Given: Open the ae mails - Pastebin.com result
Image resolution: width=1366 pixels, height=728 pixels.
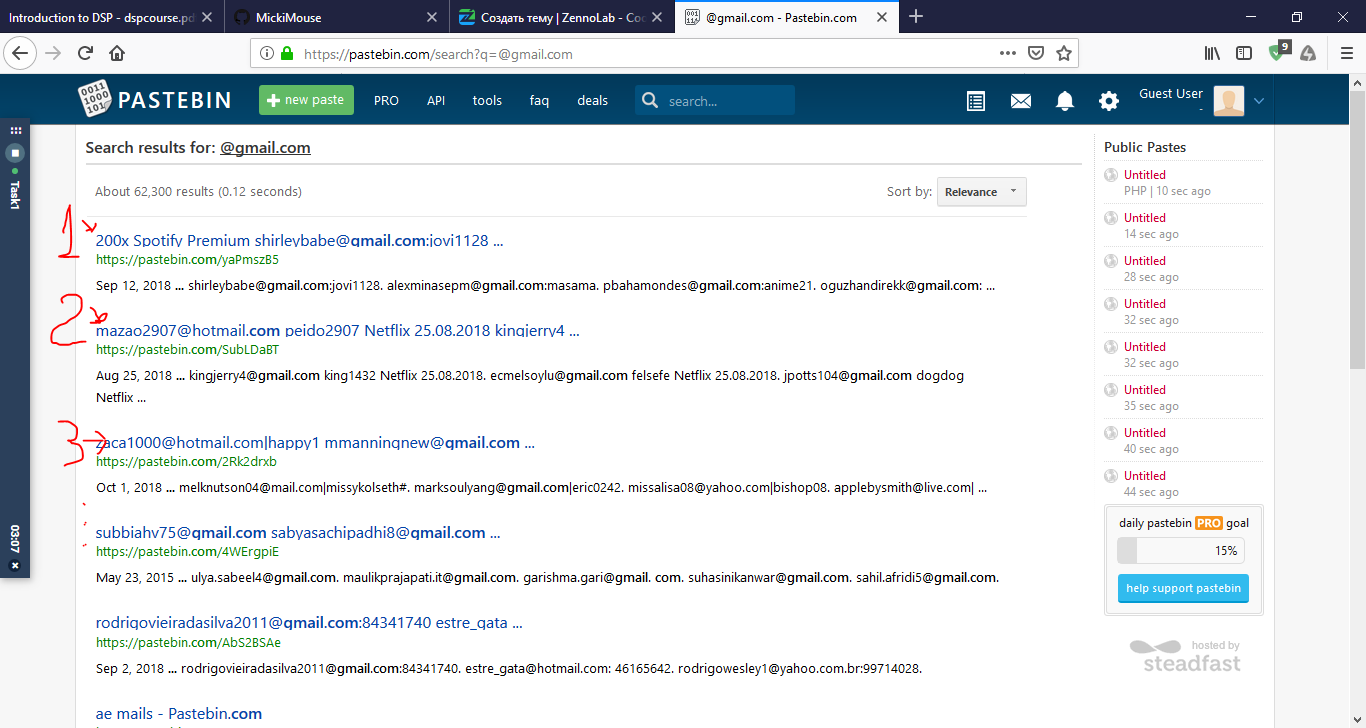Looking at the screenshot, I should 179,713.
